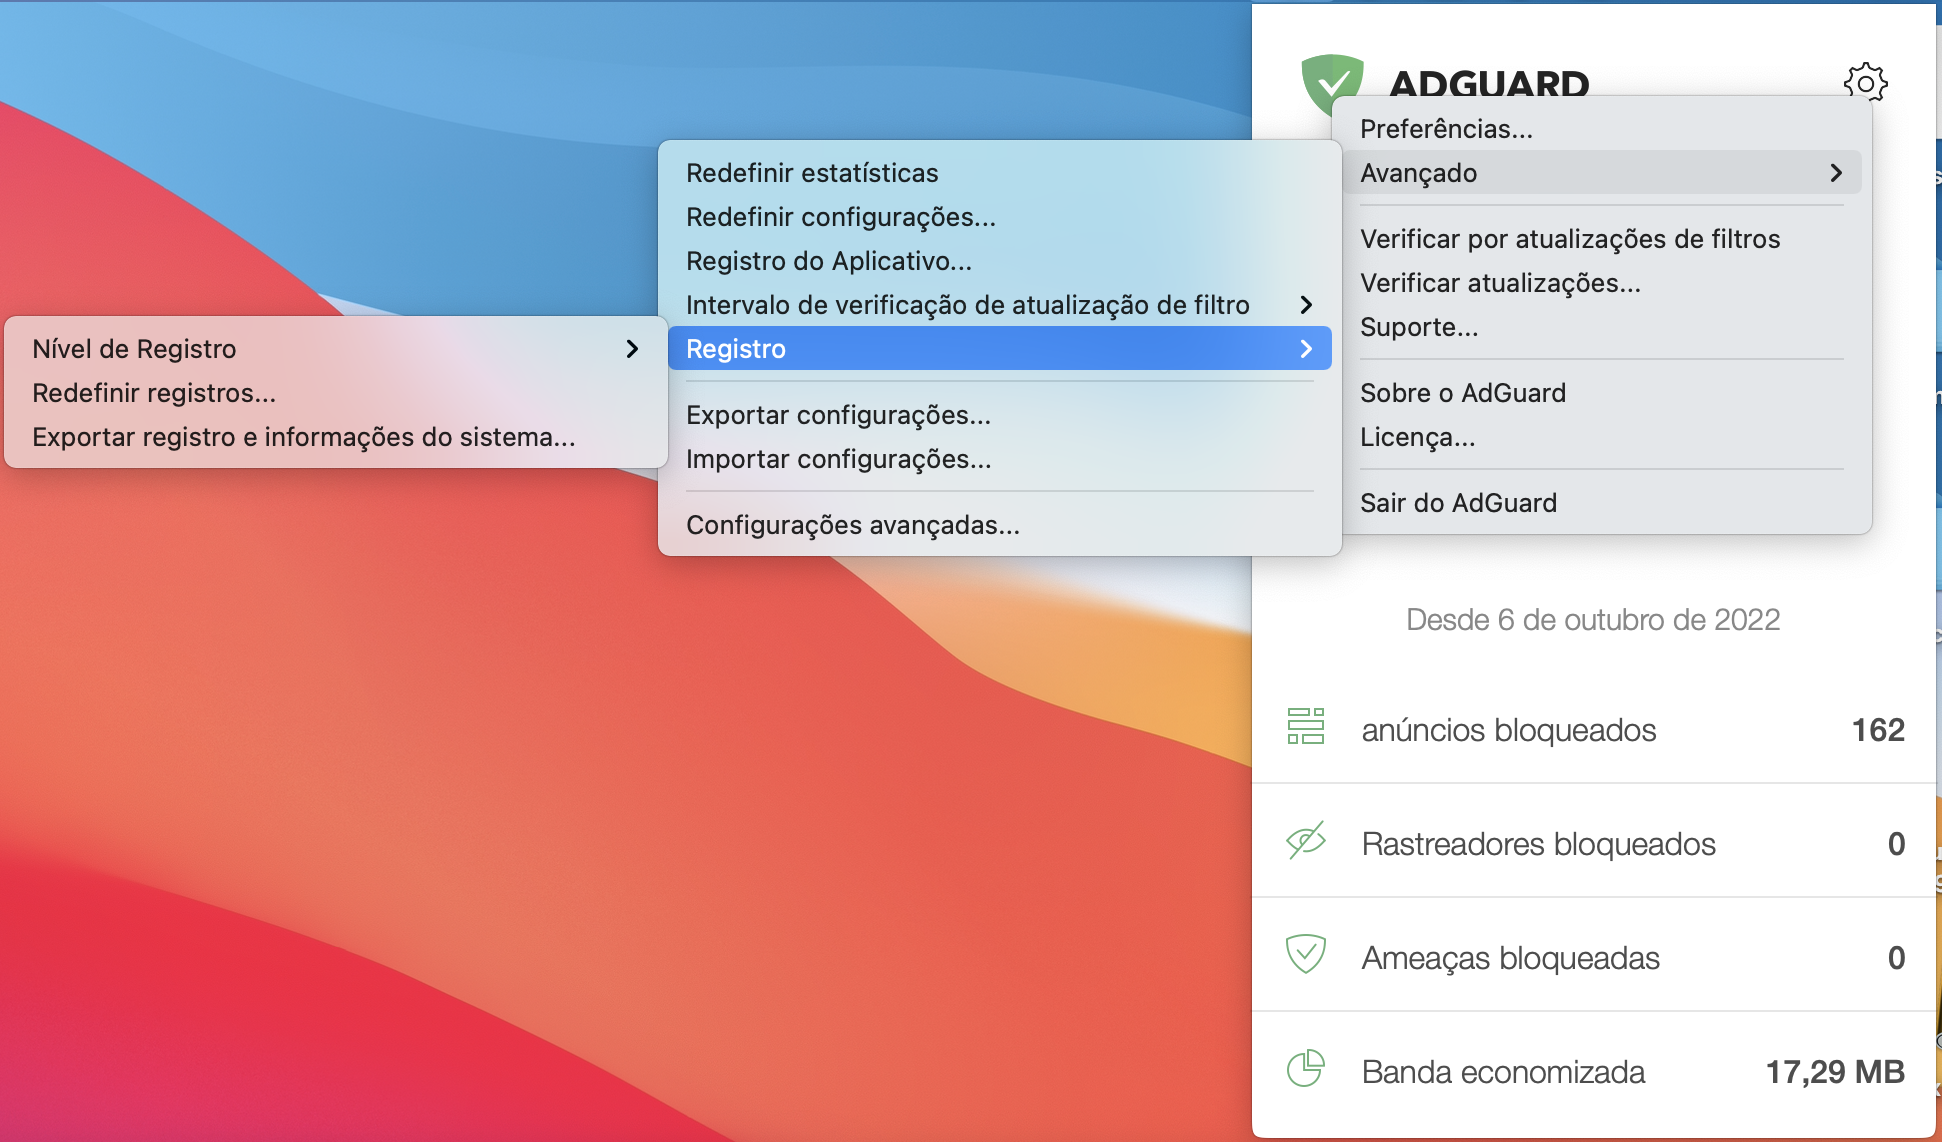Open Configurações avançadas...
Screen dimensions: 1942x1142
tap(1000, 525)
